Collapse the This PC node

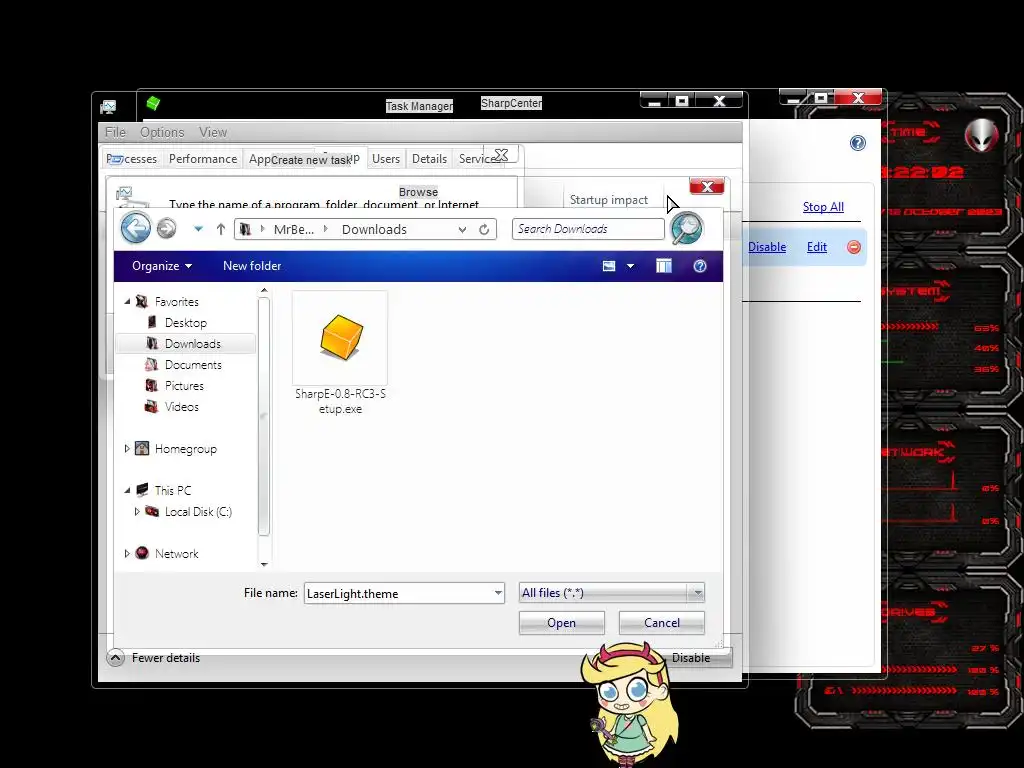pyautogui.click(x=127, y=490)
